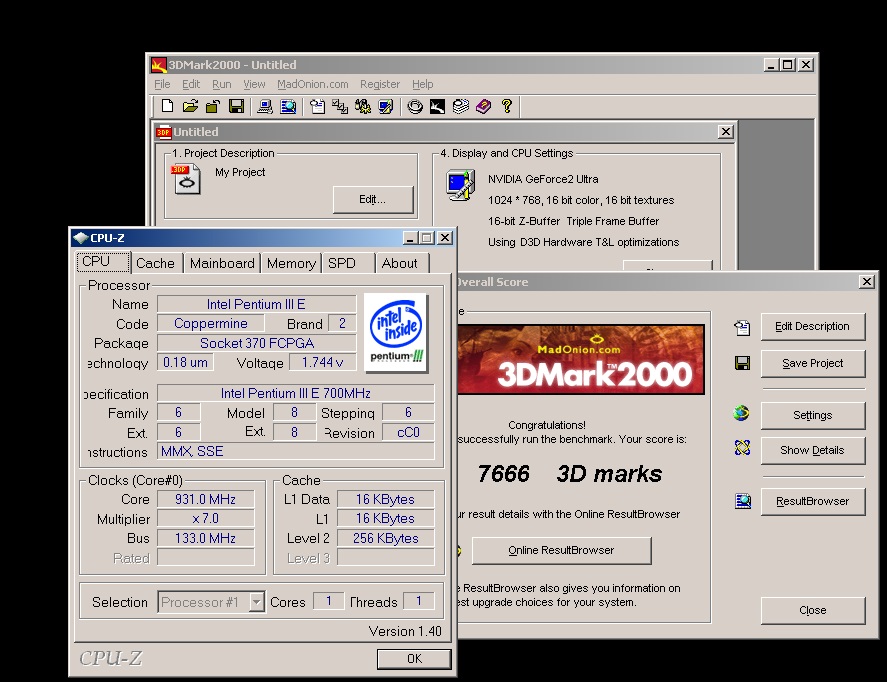Click the globe icon beside Settings
Viewport: 887px width, 682px height.
[742, 414]
